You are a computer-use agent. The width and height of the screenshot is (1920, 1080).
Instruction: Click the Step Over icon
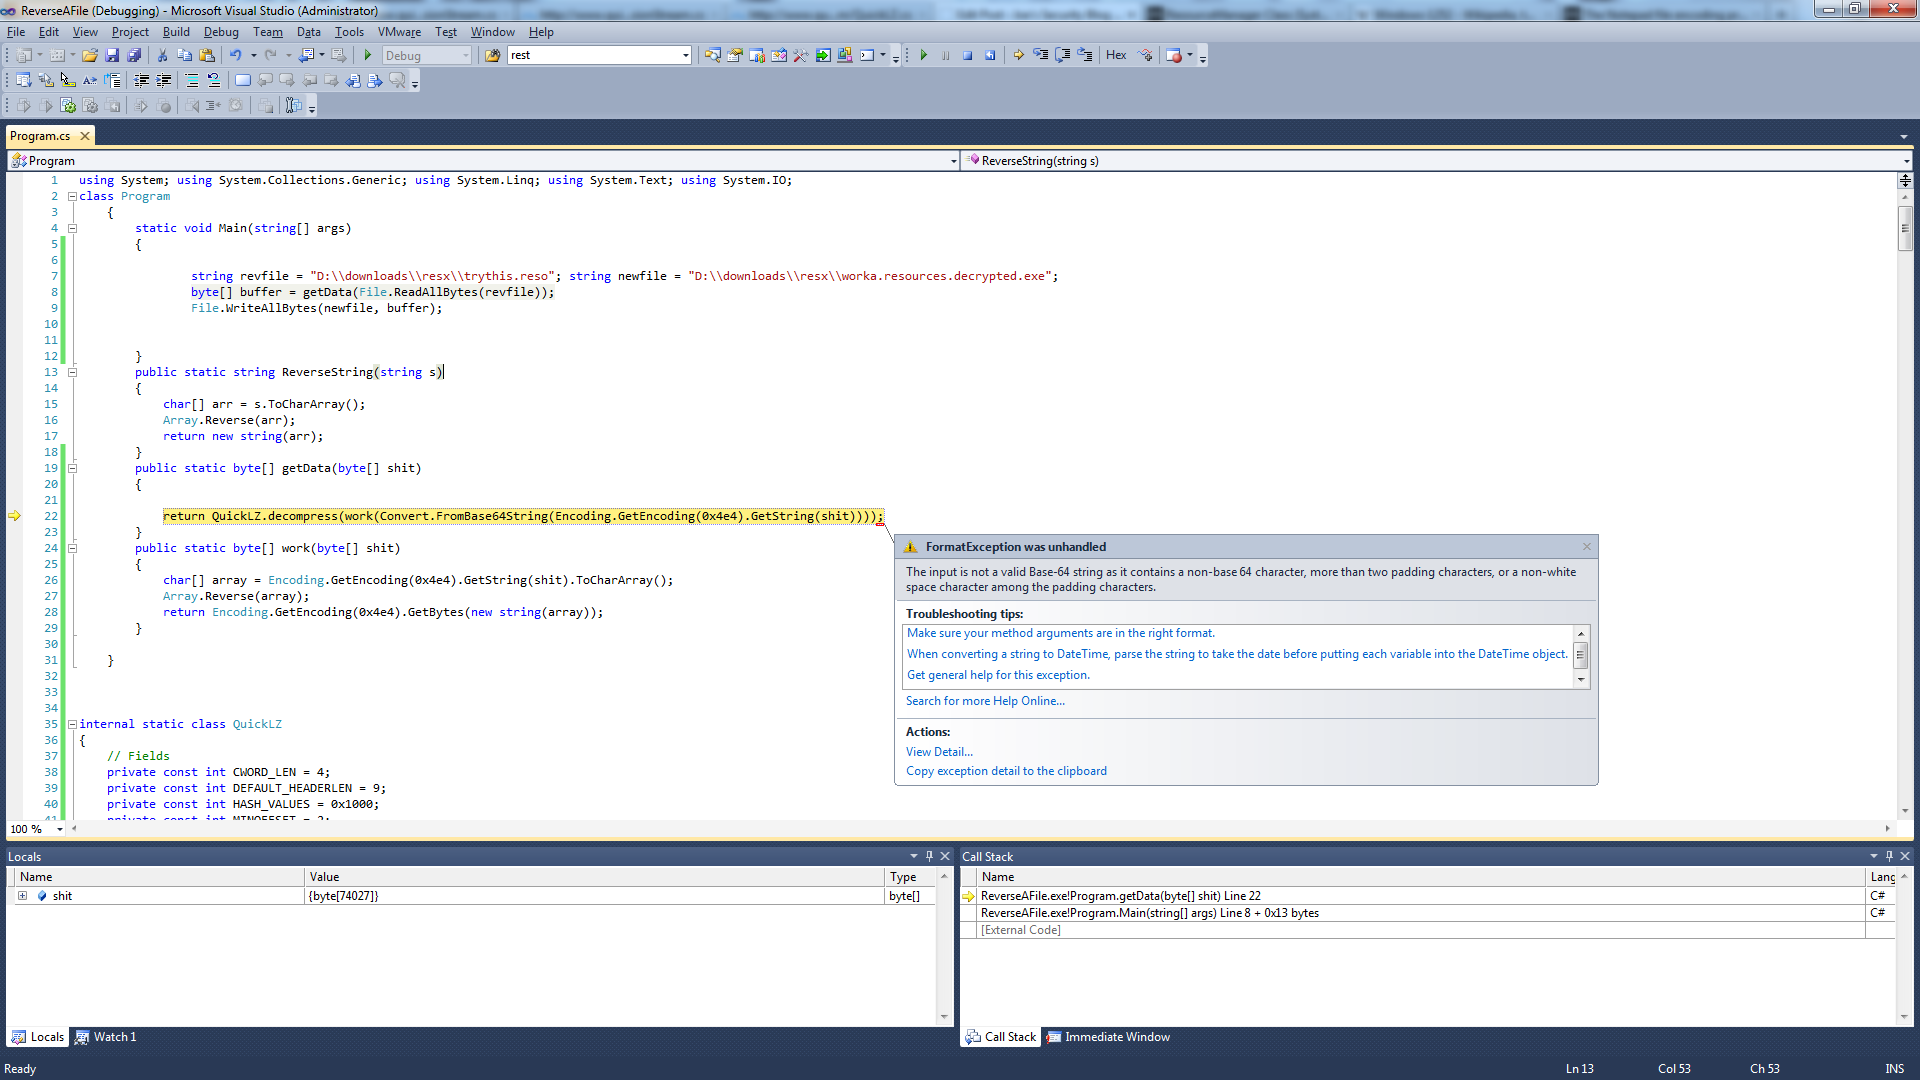(1062, 55)
